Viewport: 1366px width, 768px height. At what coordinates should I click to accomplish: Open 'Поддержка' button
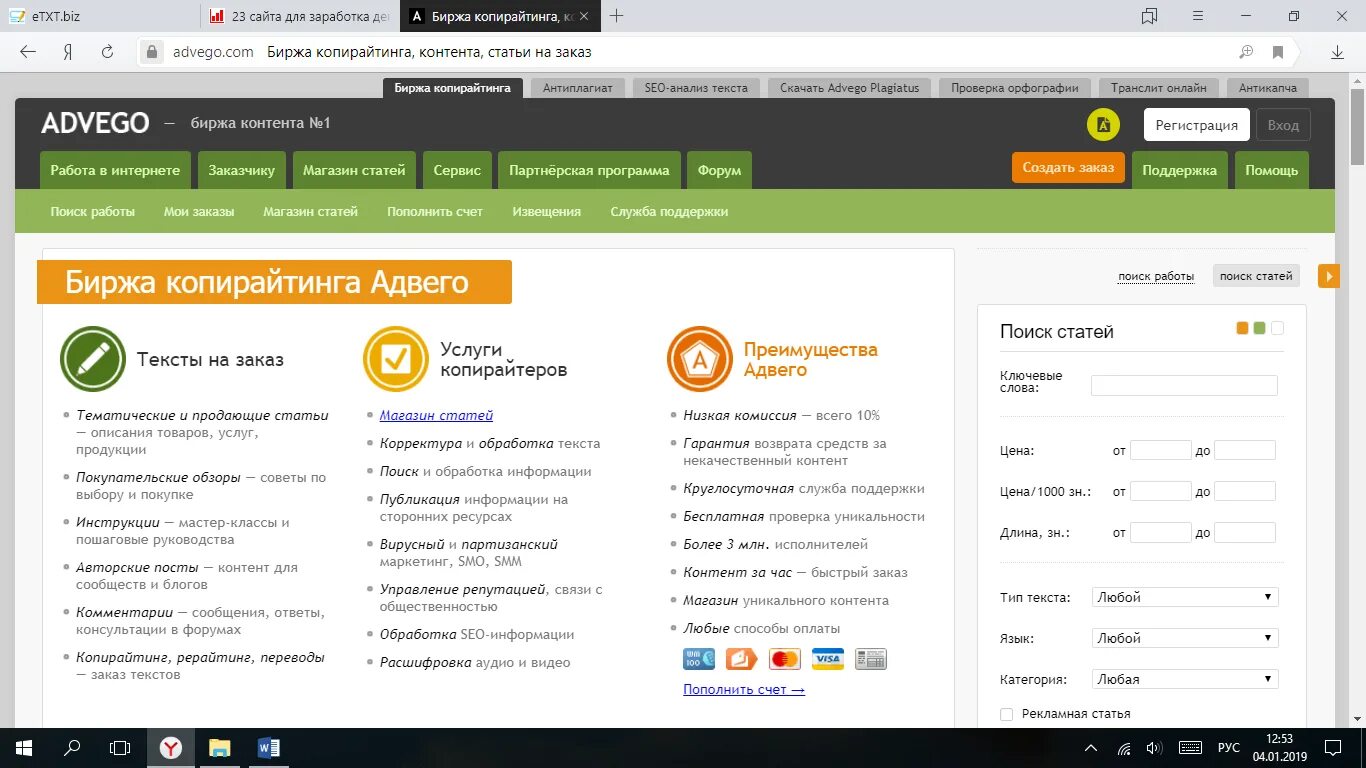[x=1180, y=170]
